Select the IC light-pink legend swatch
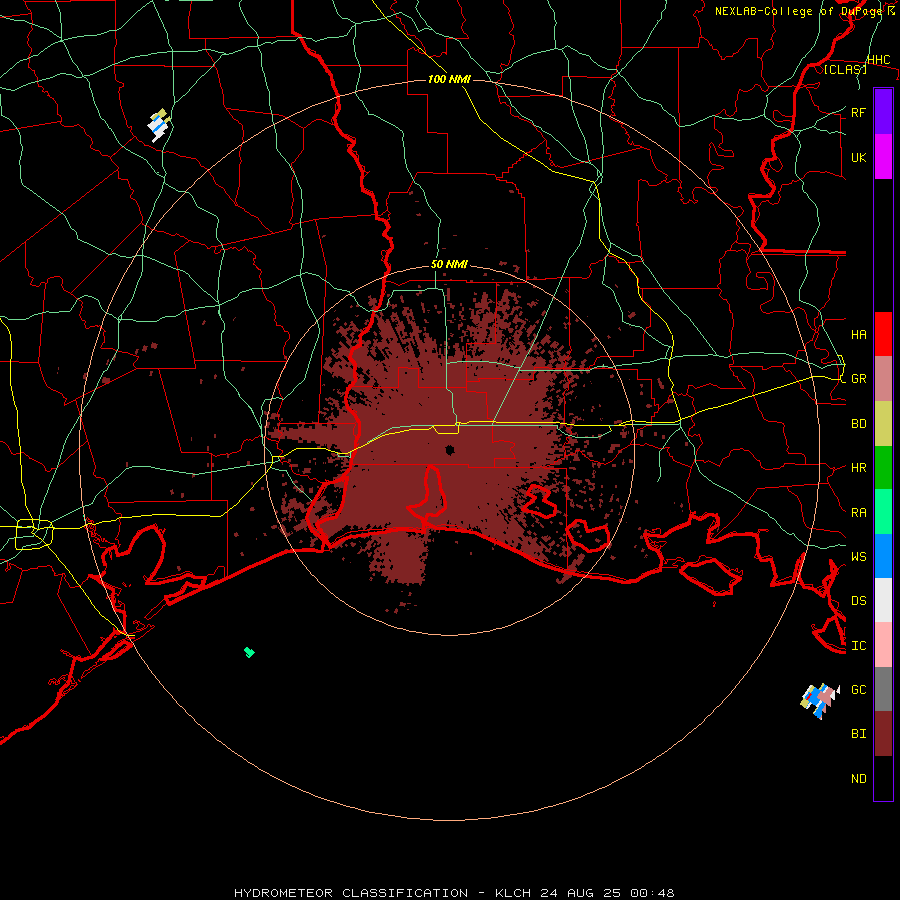Screen dimensions: 900x900 click(883, 645)
